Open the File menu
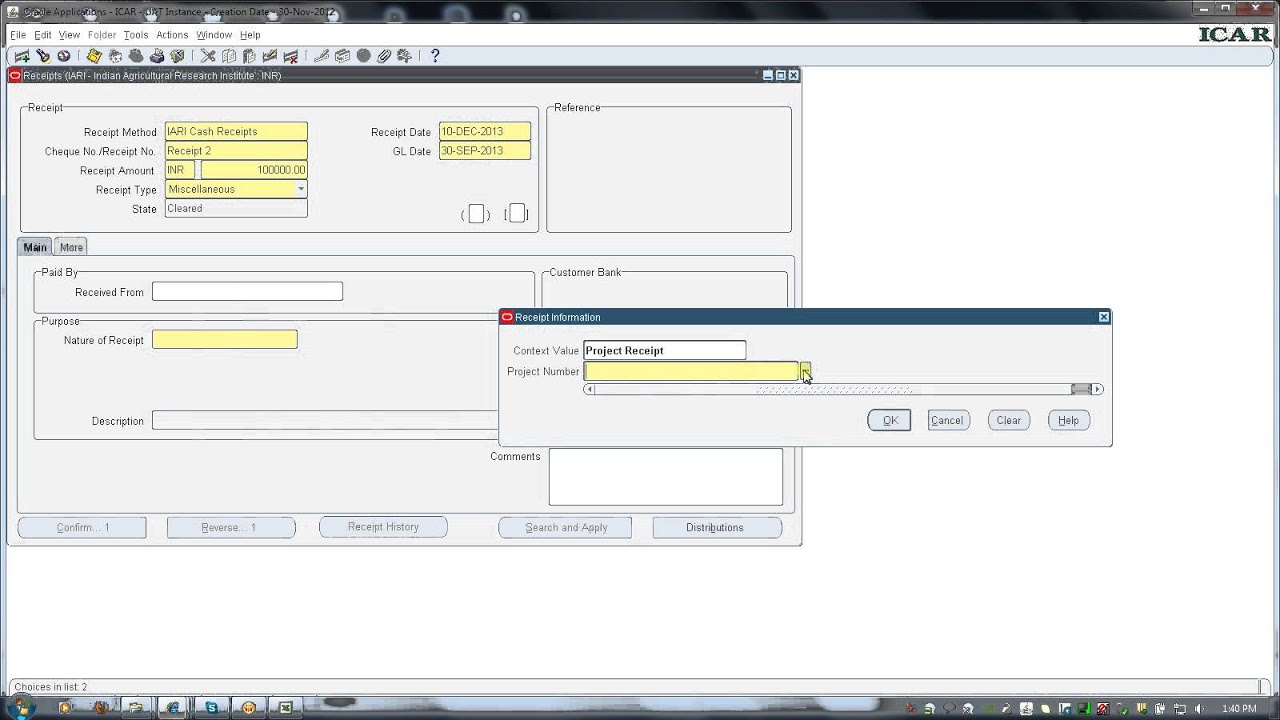The image size is (1280, 720). click(x=18, y=35)
